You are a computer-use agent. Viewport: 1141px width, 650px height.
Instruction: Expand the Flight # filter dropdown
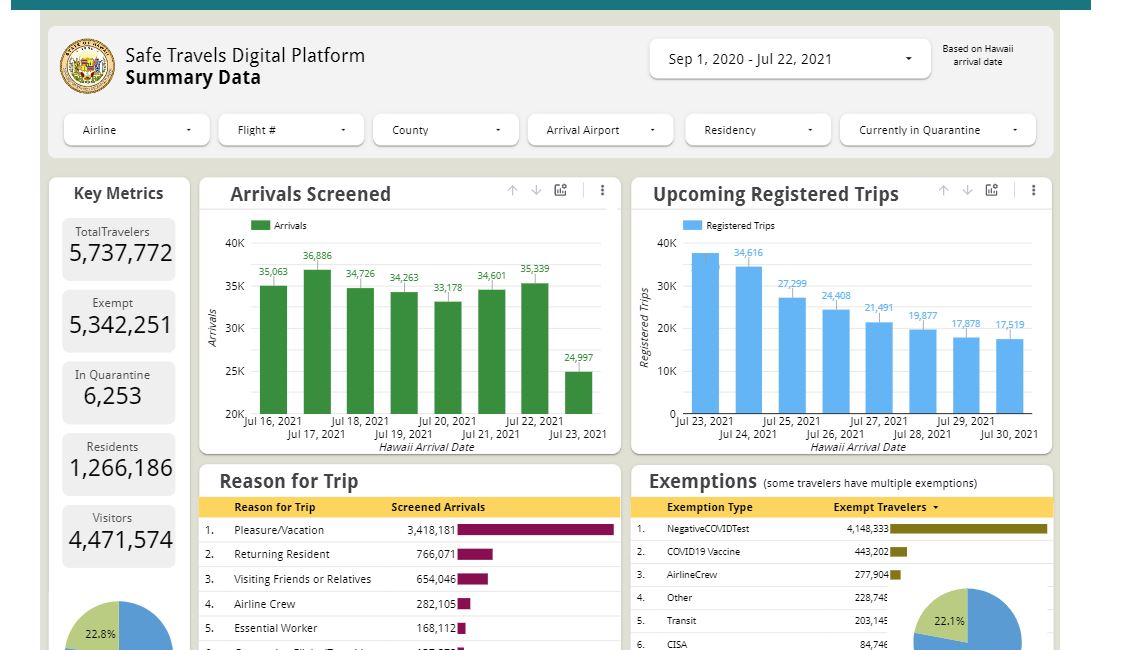(291, 130)
